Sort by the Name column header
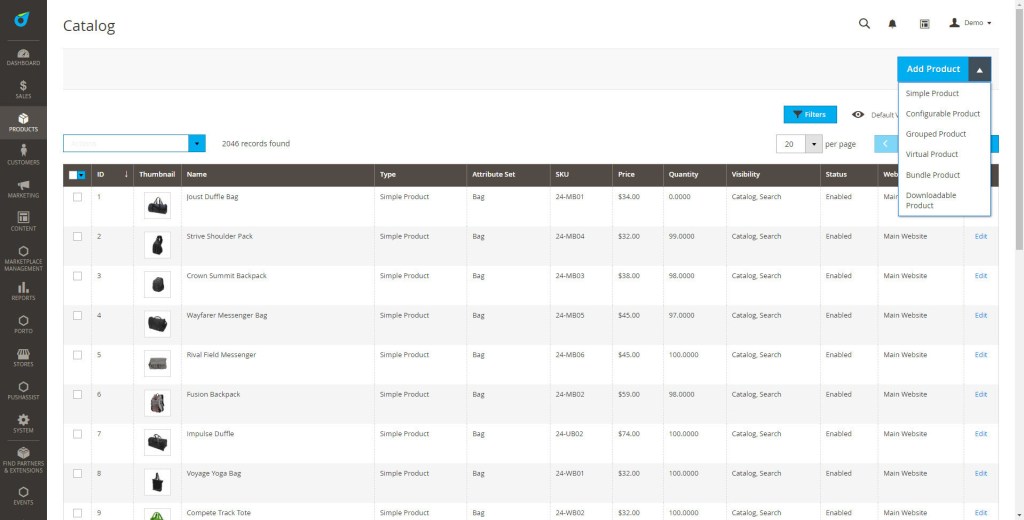The height and width of the screenshot is (520, 1024). click(278, 174)
